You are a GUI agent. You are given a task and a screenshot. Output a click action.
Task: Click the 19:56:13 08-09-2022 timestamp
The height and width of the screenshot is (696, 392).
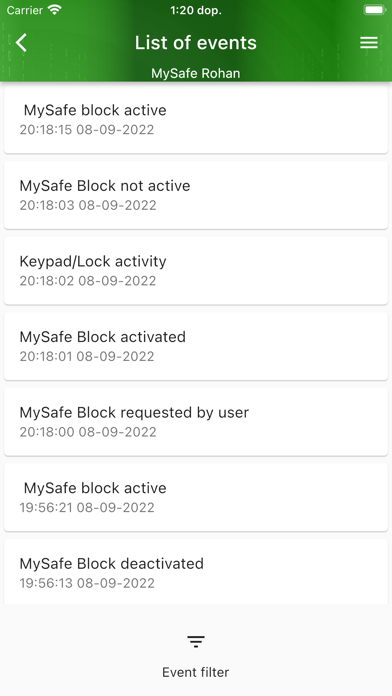pos(87,583)
